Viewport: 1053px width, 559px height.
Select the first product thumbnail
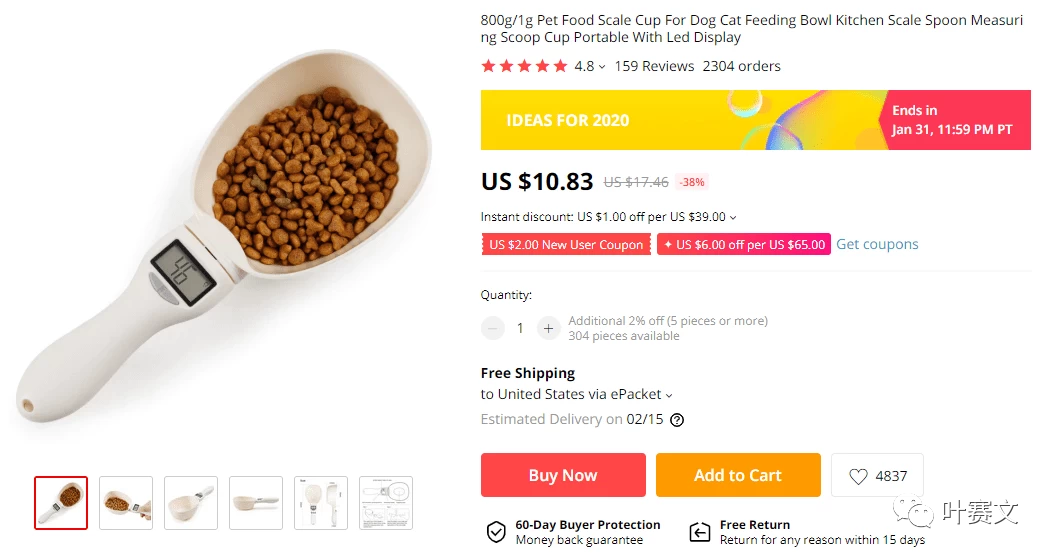click(61, 503)
